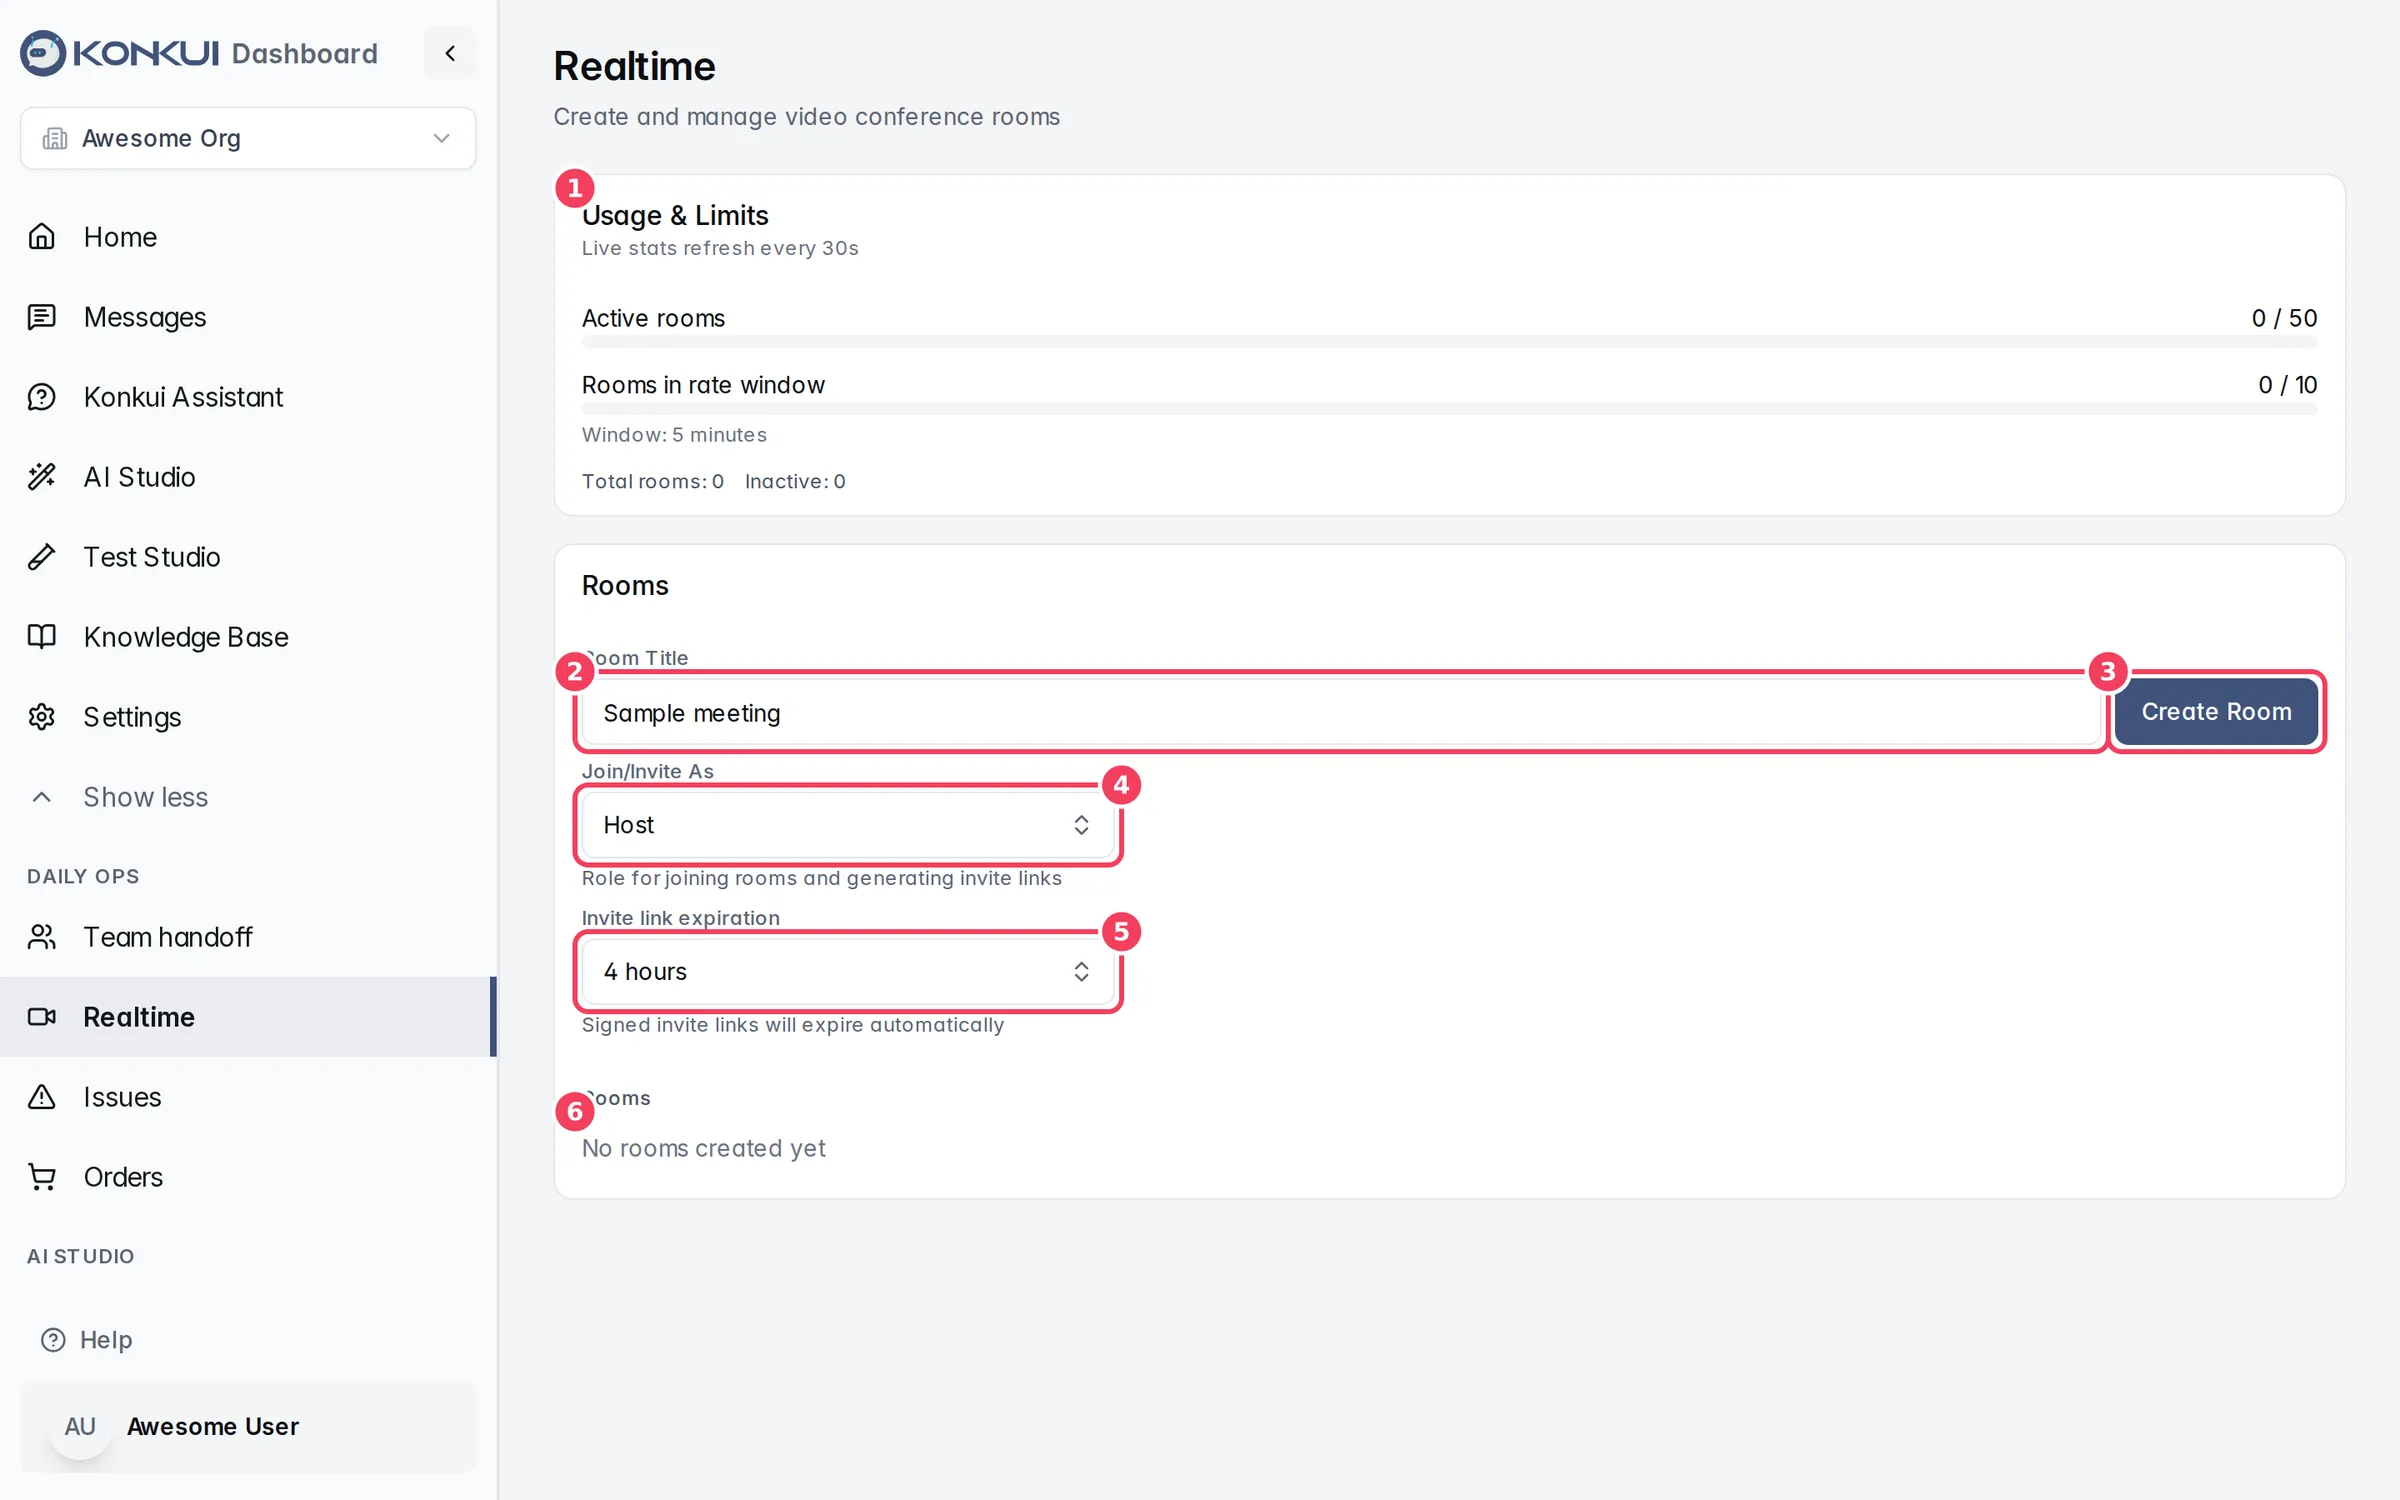Go to the Home menu item

[248, 237]
